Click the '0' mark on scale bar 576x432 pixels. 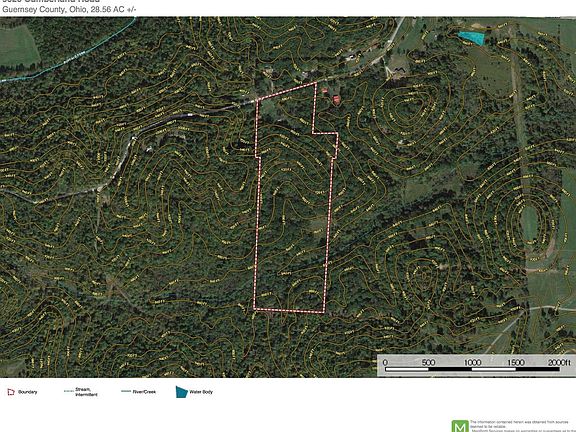click(385, 363)
